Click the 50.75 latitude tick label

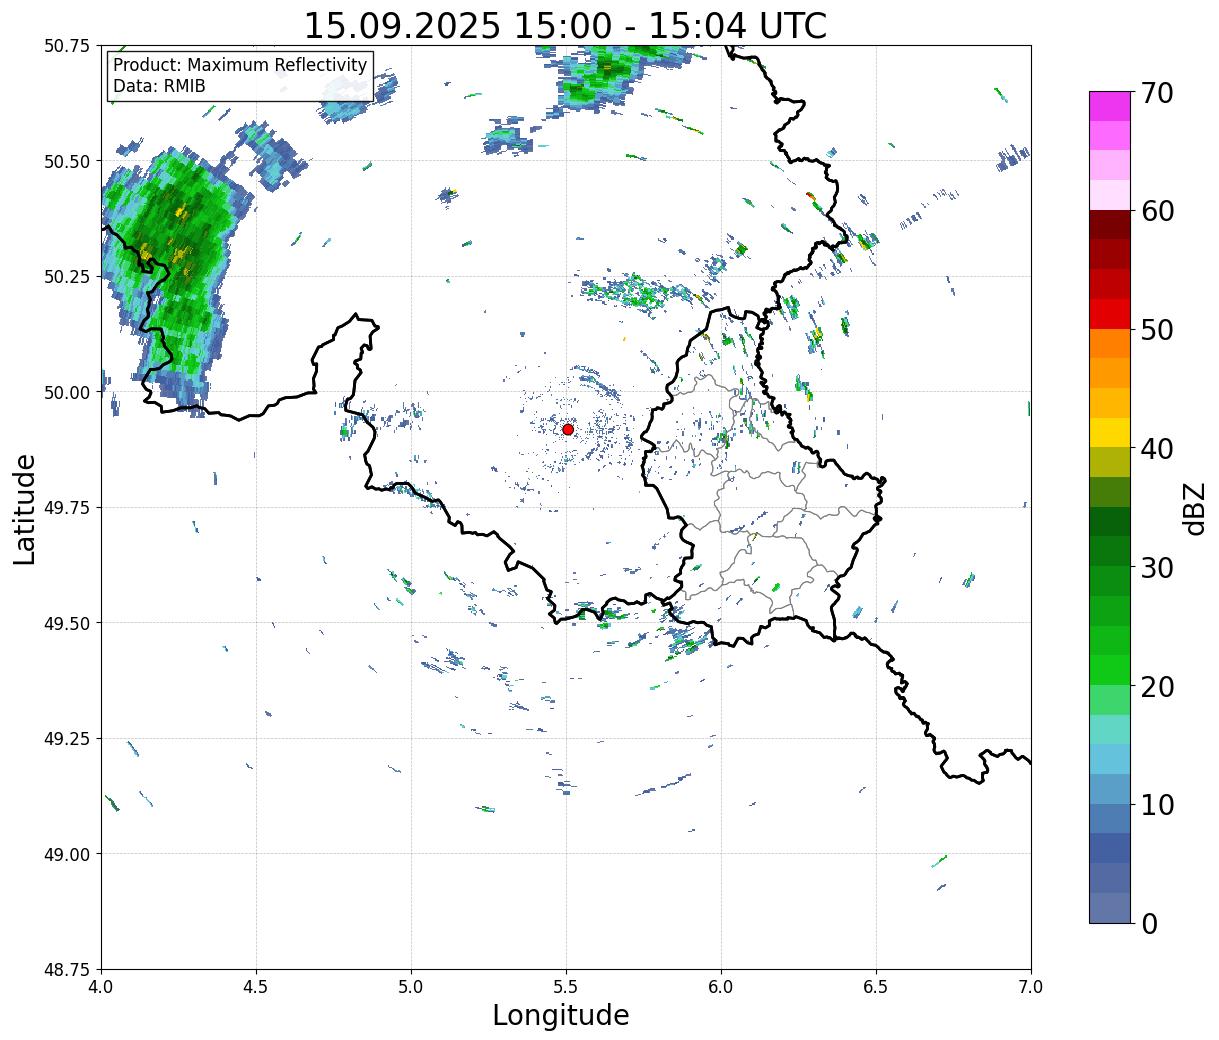67,46
